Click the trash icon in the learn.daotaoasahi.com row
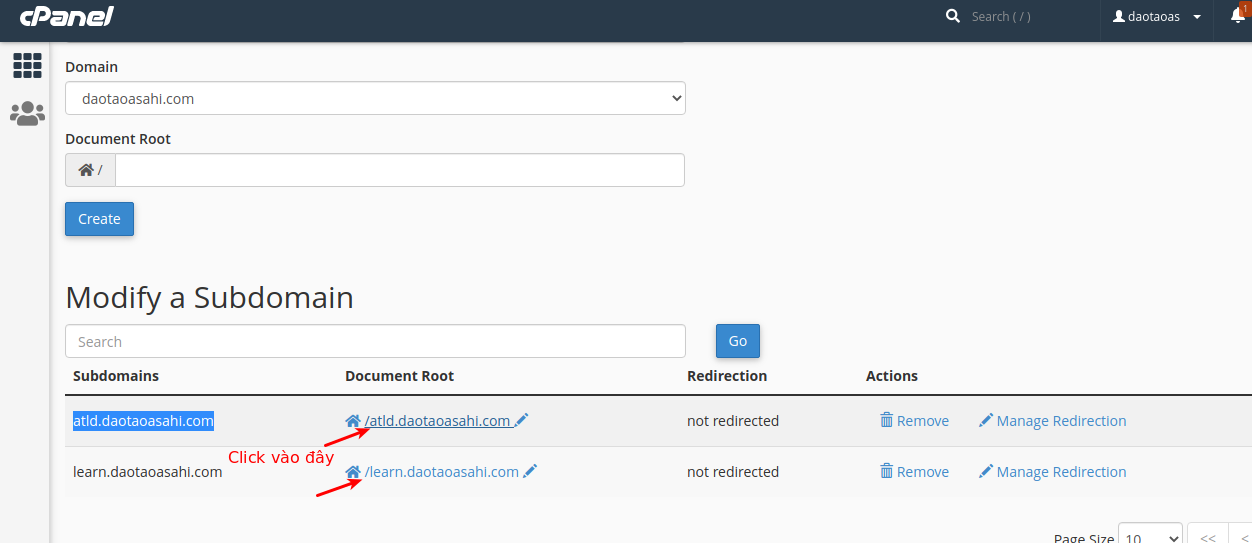 (x=886, y=471)
